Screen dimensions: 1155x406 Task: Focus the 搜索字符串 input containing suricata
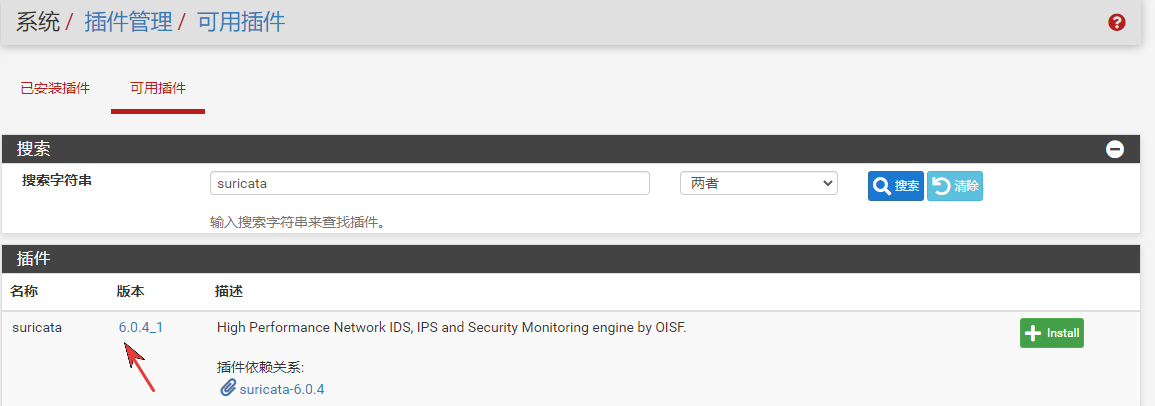pos(430,184)
